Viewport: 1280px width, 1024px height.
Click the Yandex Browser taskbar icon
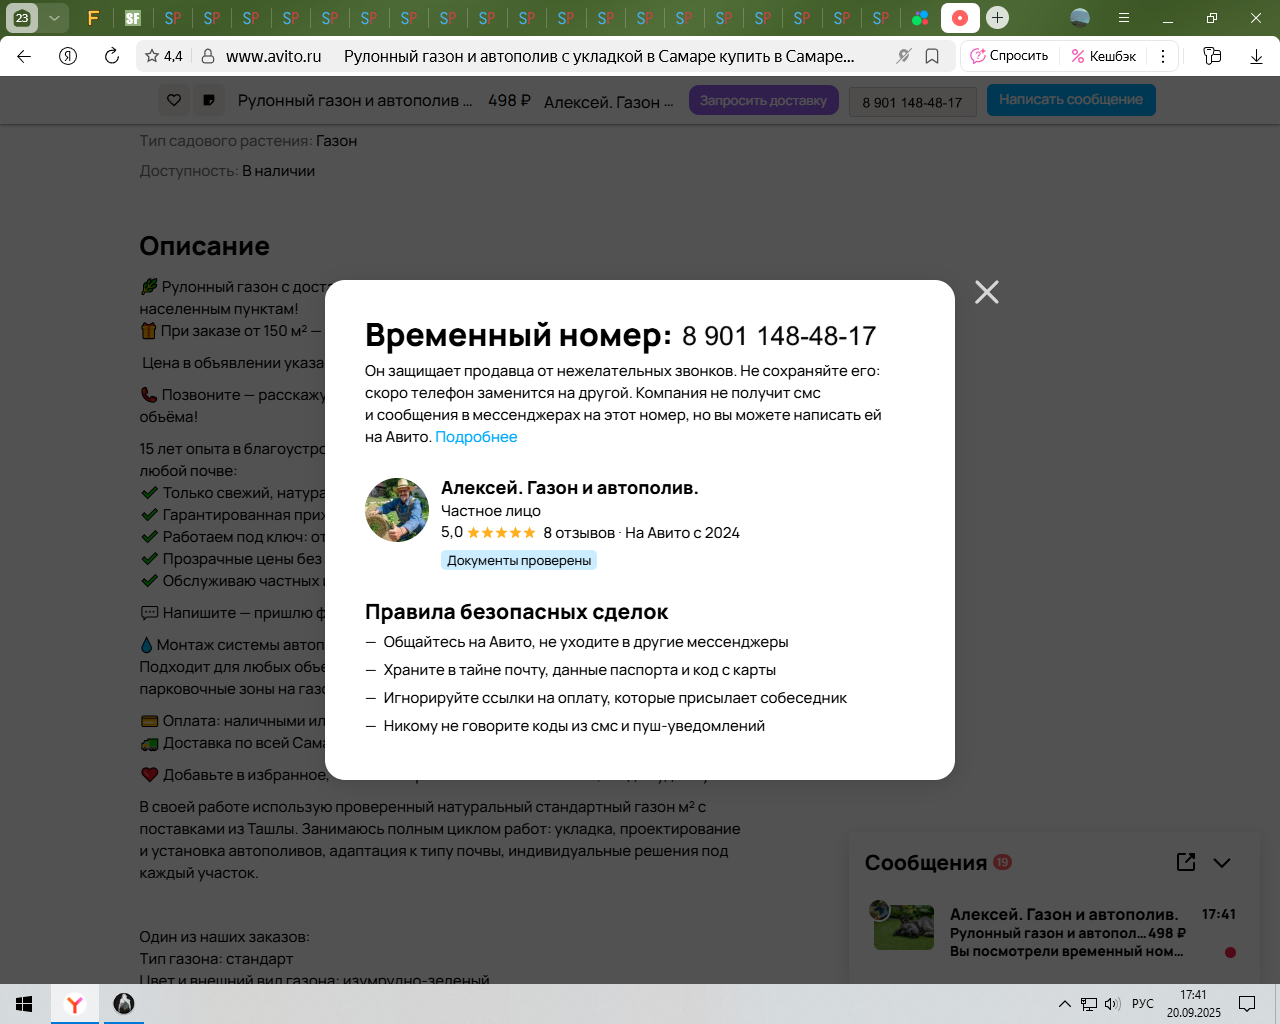pos(75,1004)
